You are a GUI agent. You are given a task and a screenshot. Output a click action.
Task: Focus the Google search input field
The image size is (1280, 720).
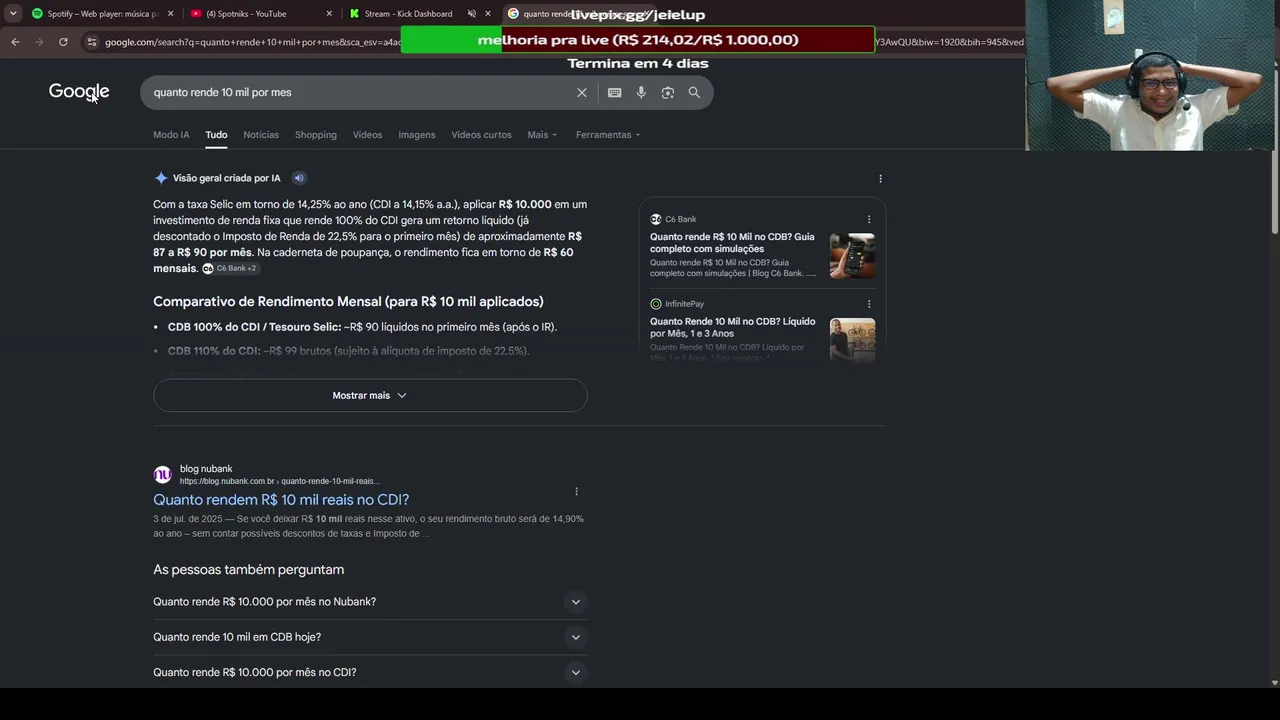(x=360, y=93)
